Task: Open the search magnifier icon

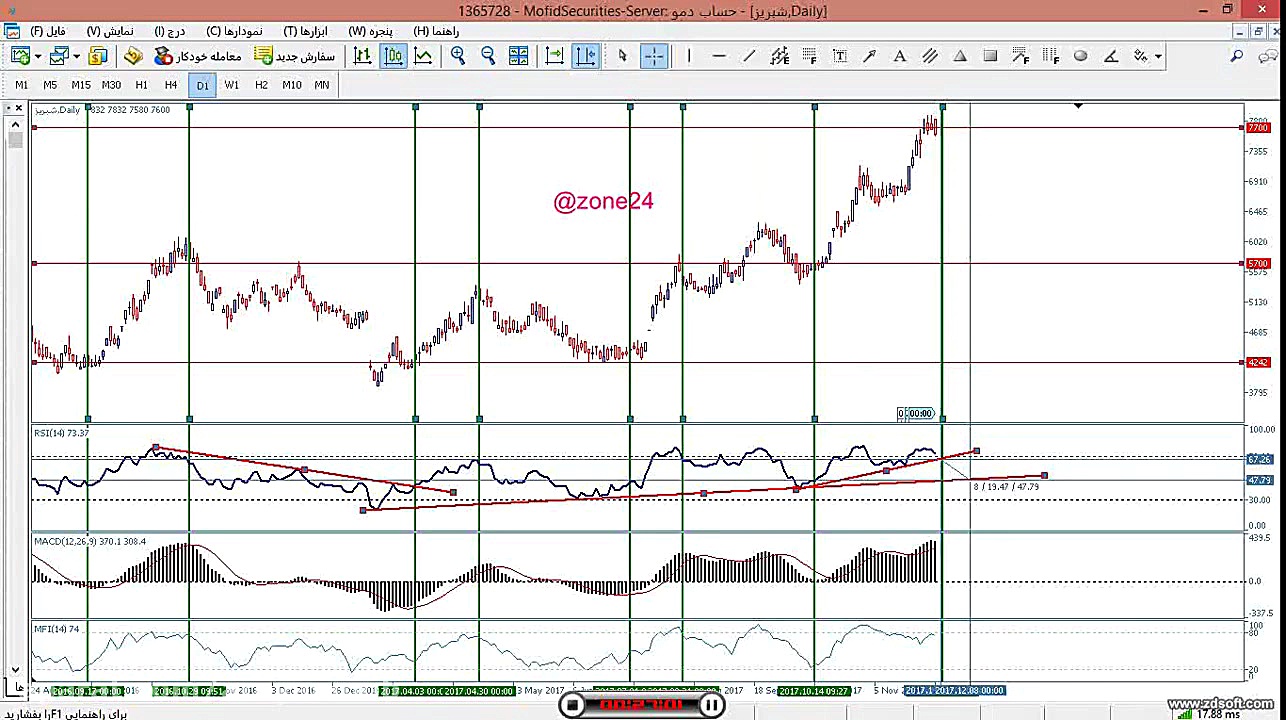Action: click(x=1237, y=56)
